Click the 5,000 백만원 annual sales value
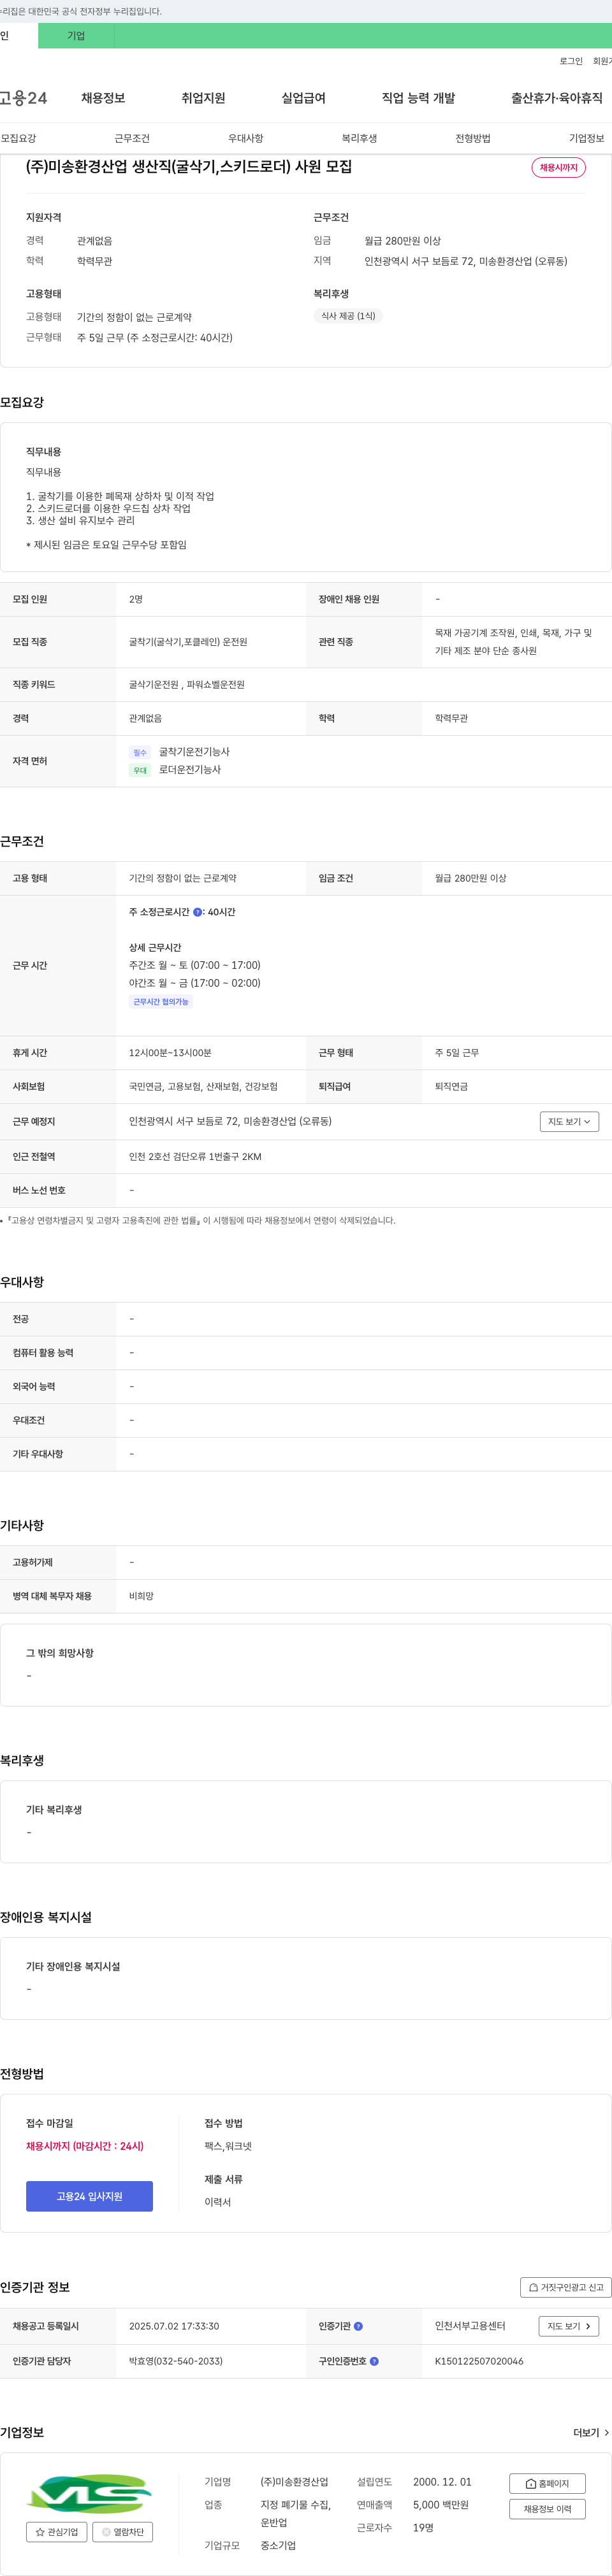This screenshot has width=612, height=2576. pos(441,2505)
